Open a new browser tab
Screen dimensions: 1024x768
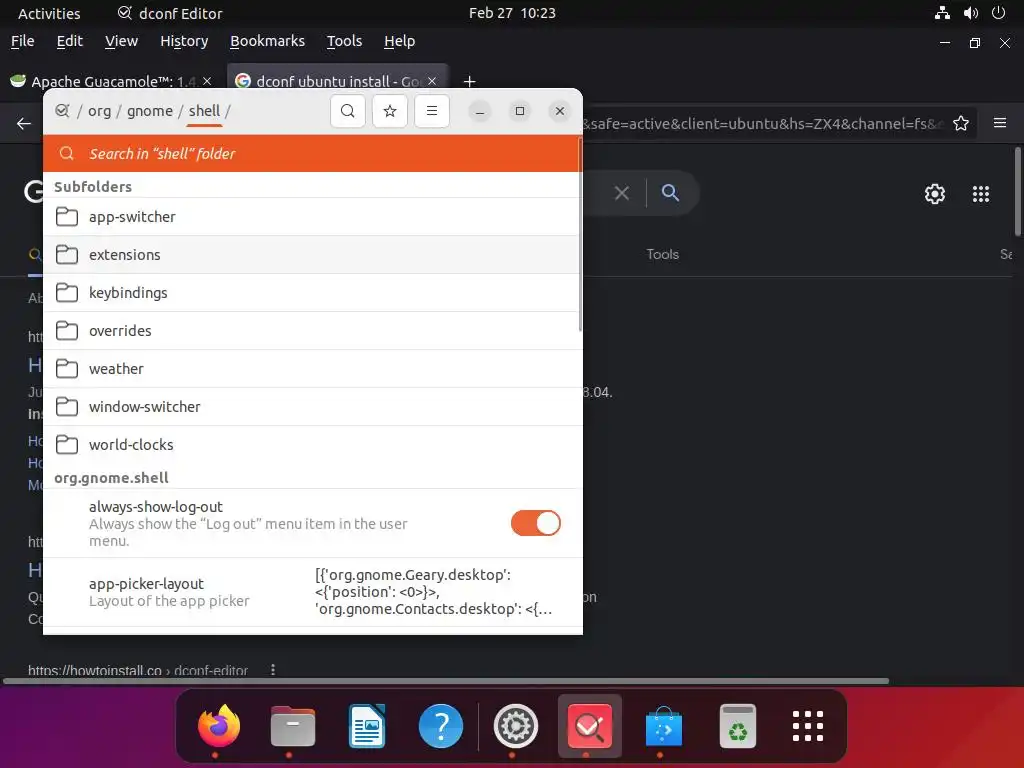click(469, 82)
